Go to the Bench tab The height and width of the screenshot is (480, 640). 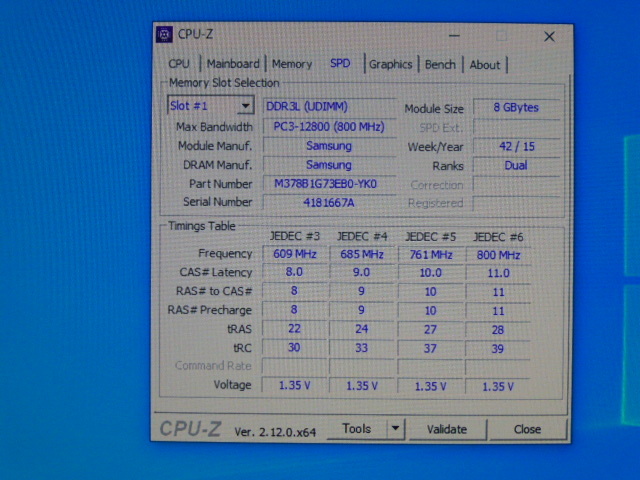(x=440, y=64)
